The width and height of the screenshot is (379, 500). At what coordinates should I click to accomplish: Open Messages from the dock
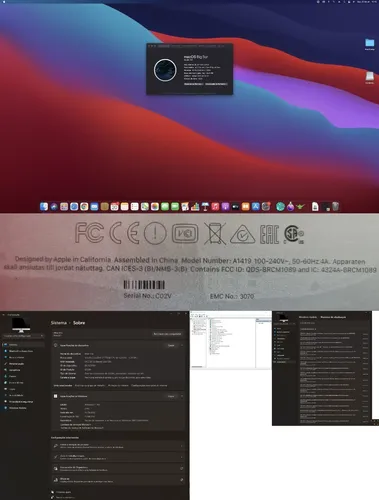click(x=165, y=207)
